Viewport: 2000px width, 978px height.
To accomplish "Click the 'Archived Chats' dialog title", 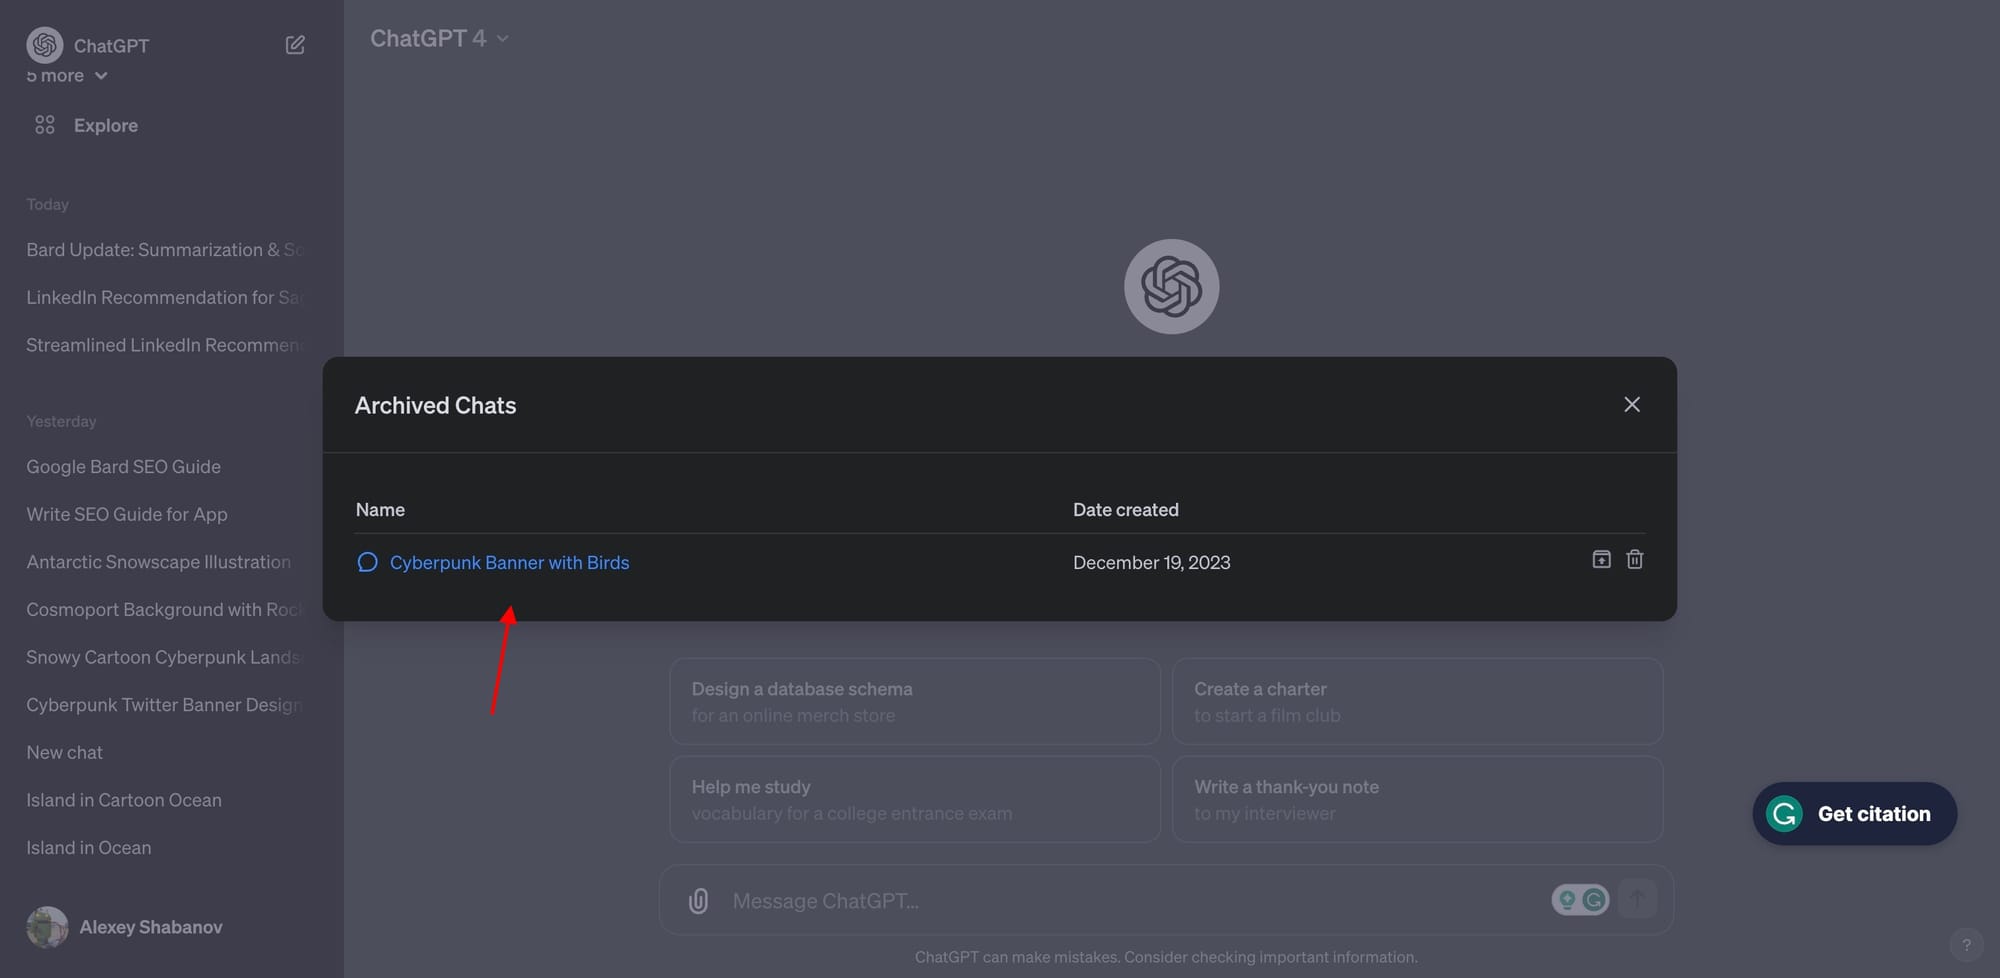I will coord(436,405).
